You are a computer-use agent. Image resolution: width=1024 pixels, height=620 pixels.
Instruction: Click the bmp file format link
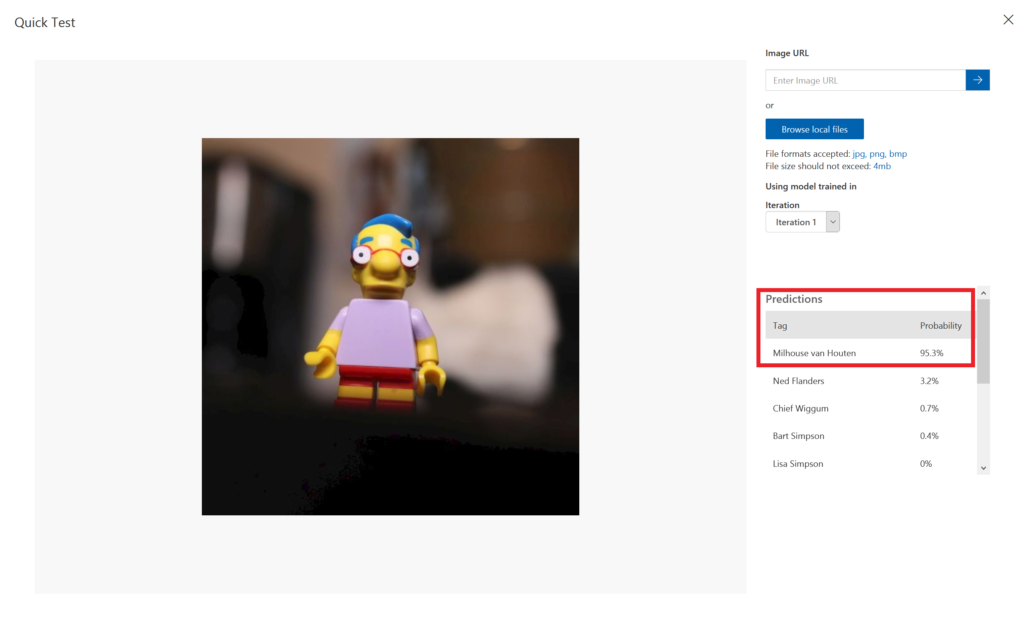(898, 154)
